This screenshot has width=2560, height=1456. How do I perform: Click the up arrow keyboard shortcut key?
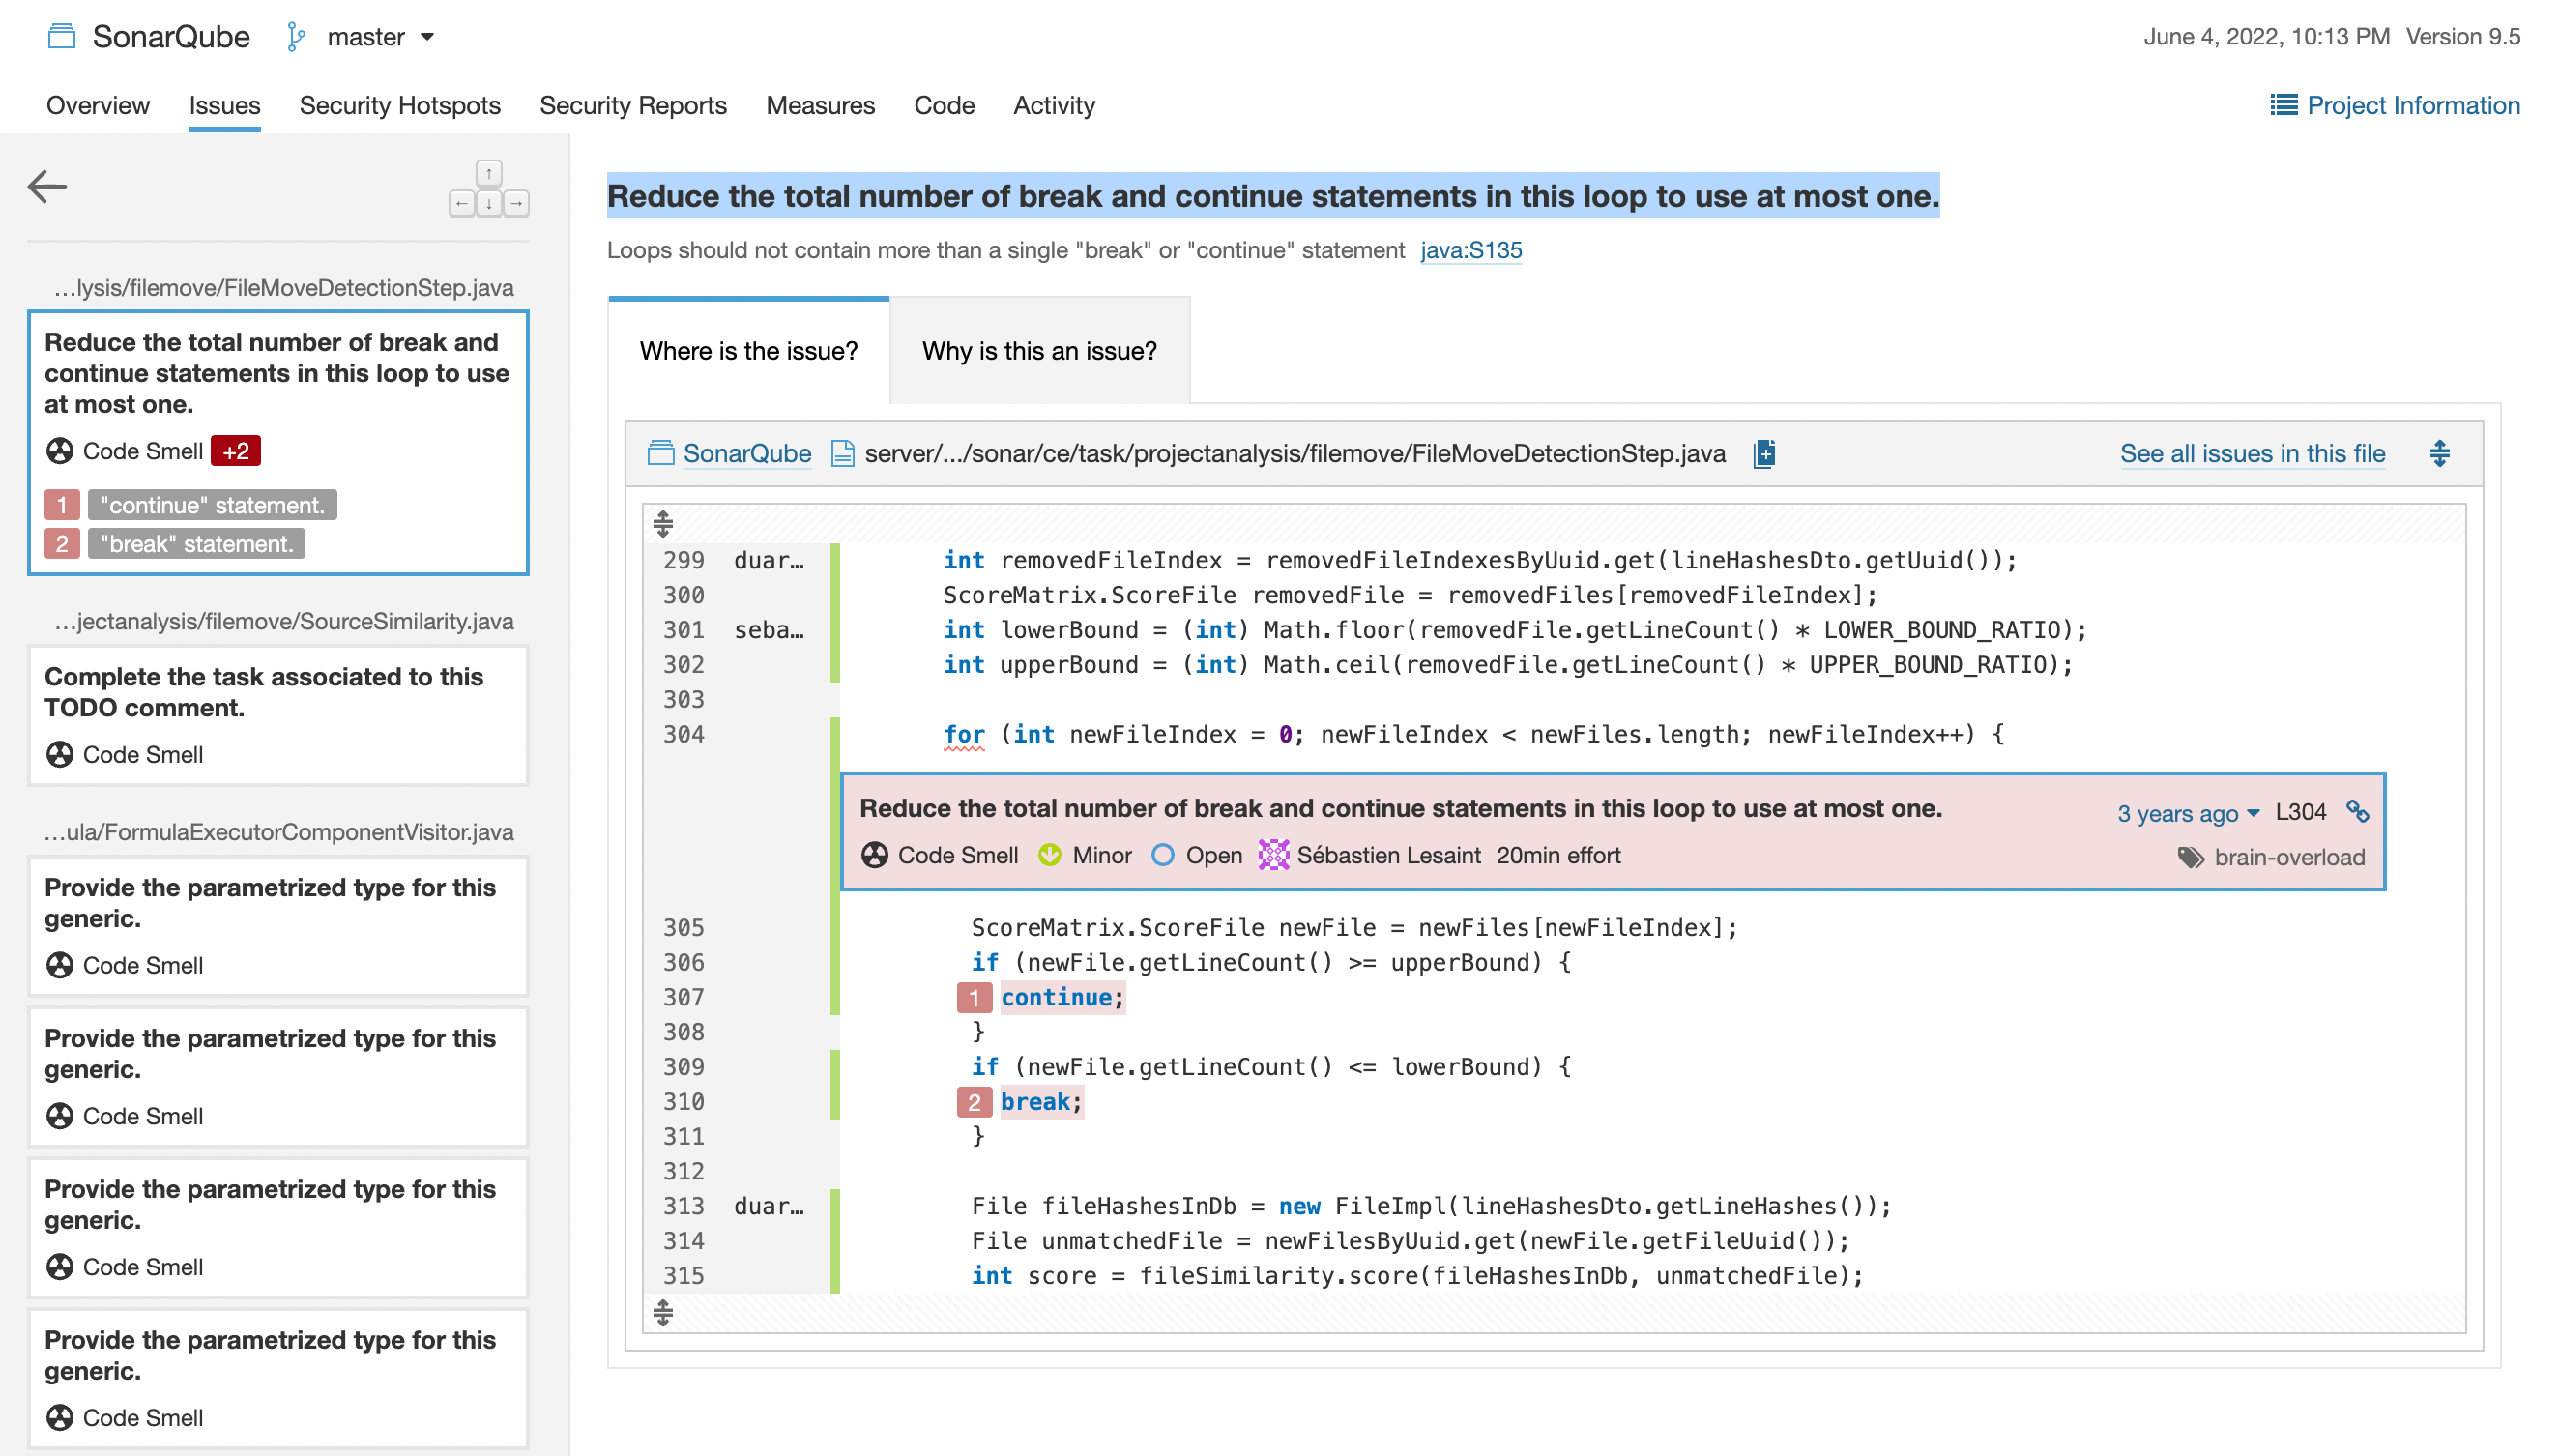point(488,173)
